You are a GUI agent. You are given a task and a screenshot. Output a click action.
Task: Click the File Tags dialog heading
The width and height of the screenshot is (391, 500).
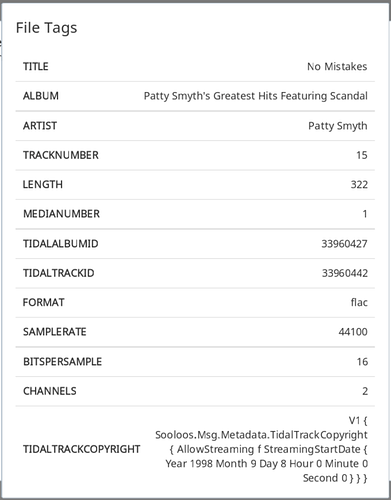click(46, 28)
